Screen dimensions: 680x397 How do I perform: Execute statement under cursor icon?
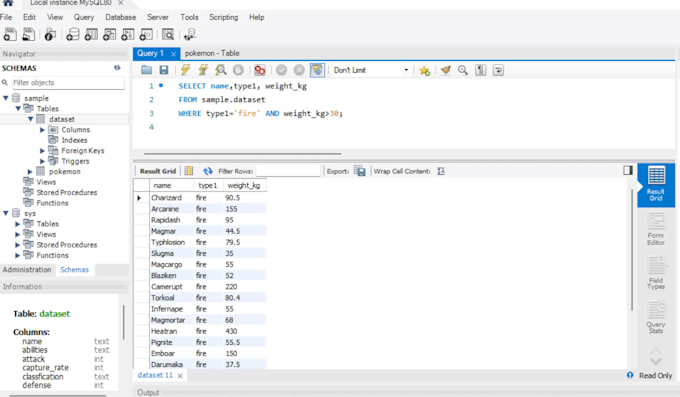coord(203,70)
